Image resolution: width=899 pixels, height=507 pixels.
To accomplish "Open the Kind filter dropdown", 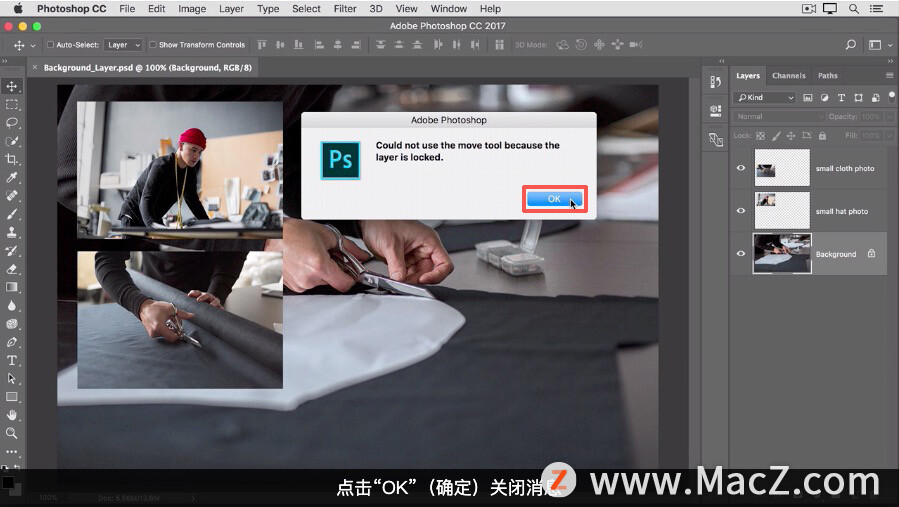I will pos(764,97).
